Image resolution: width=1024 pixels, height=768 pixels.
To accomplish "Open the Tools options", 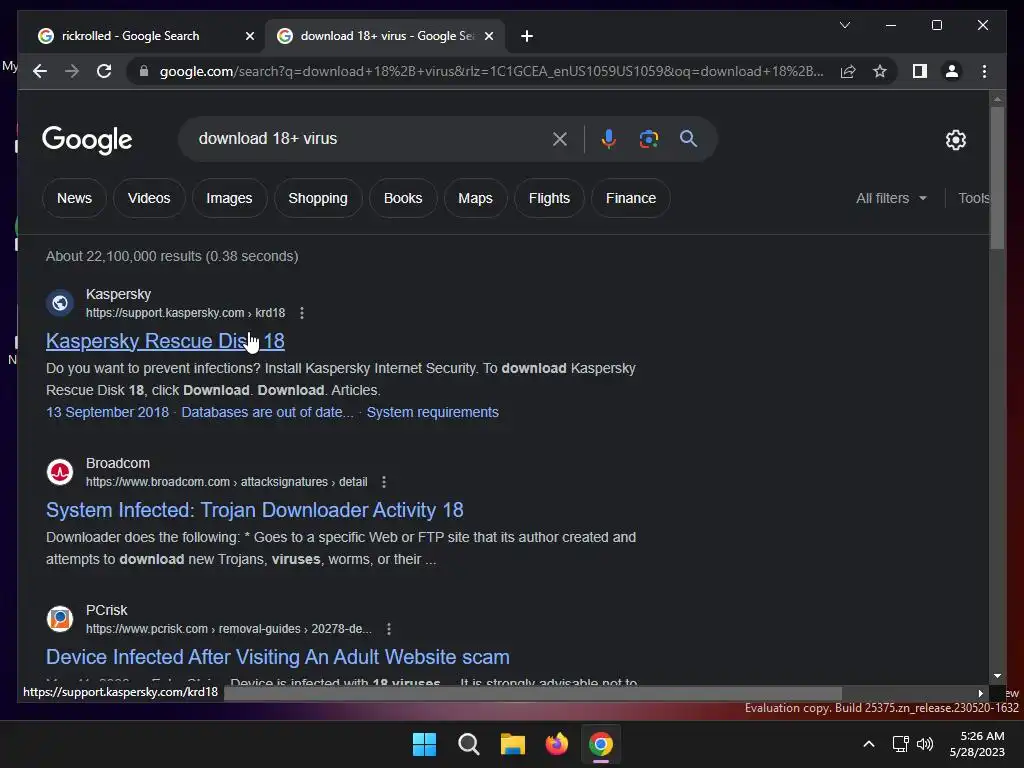I will pos(974,198).
